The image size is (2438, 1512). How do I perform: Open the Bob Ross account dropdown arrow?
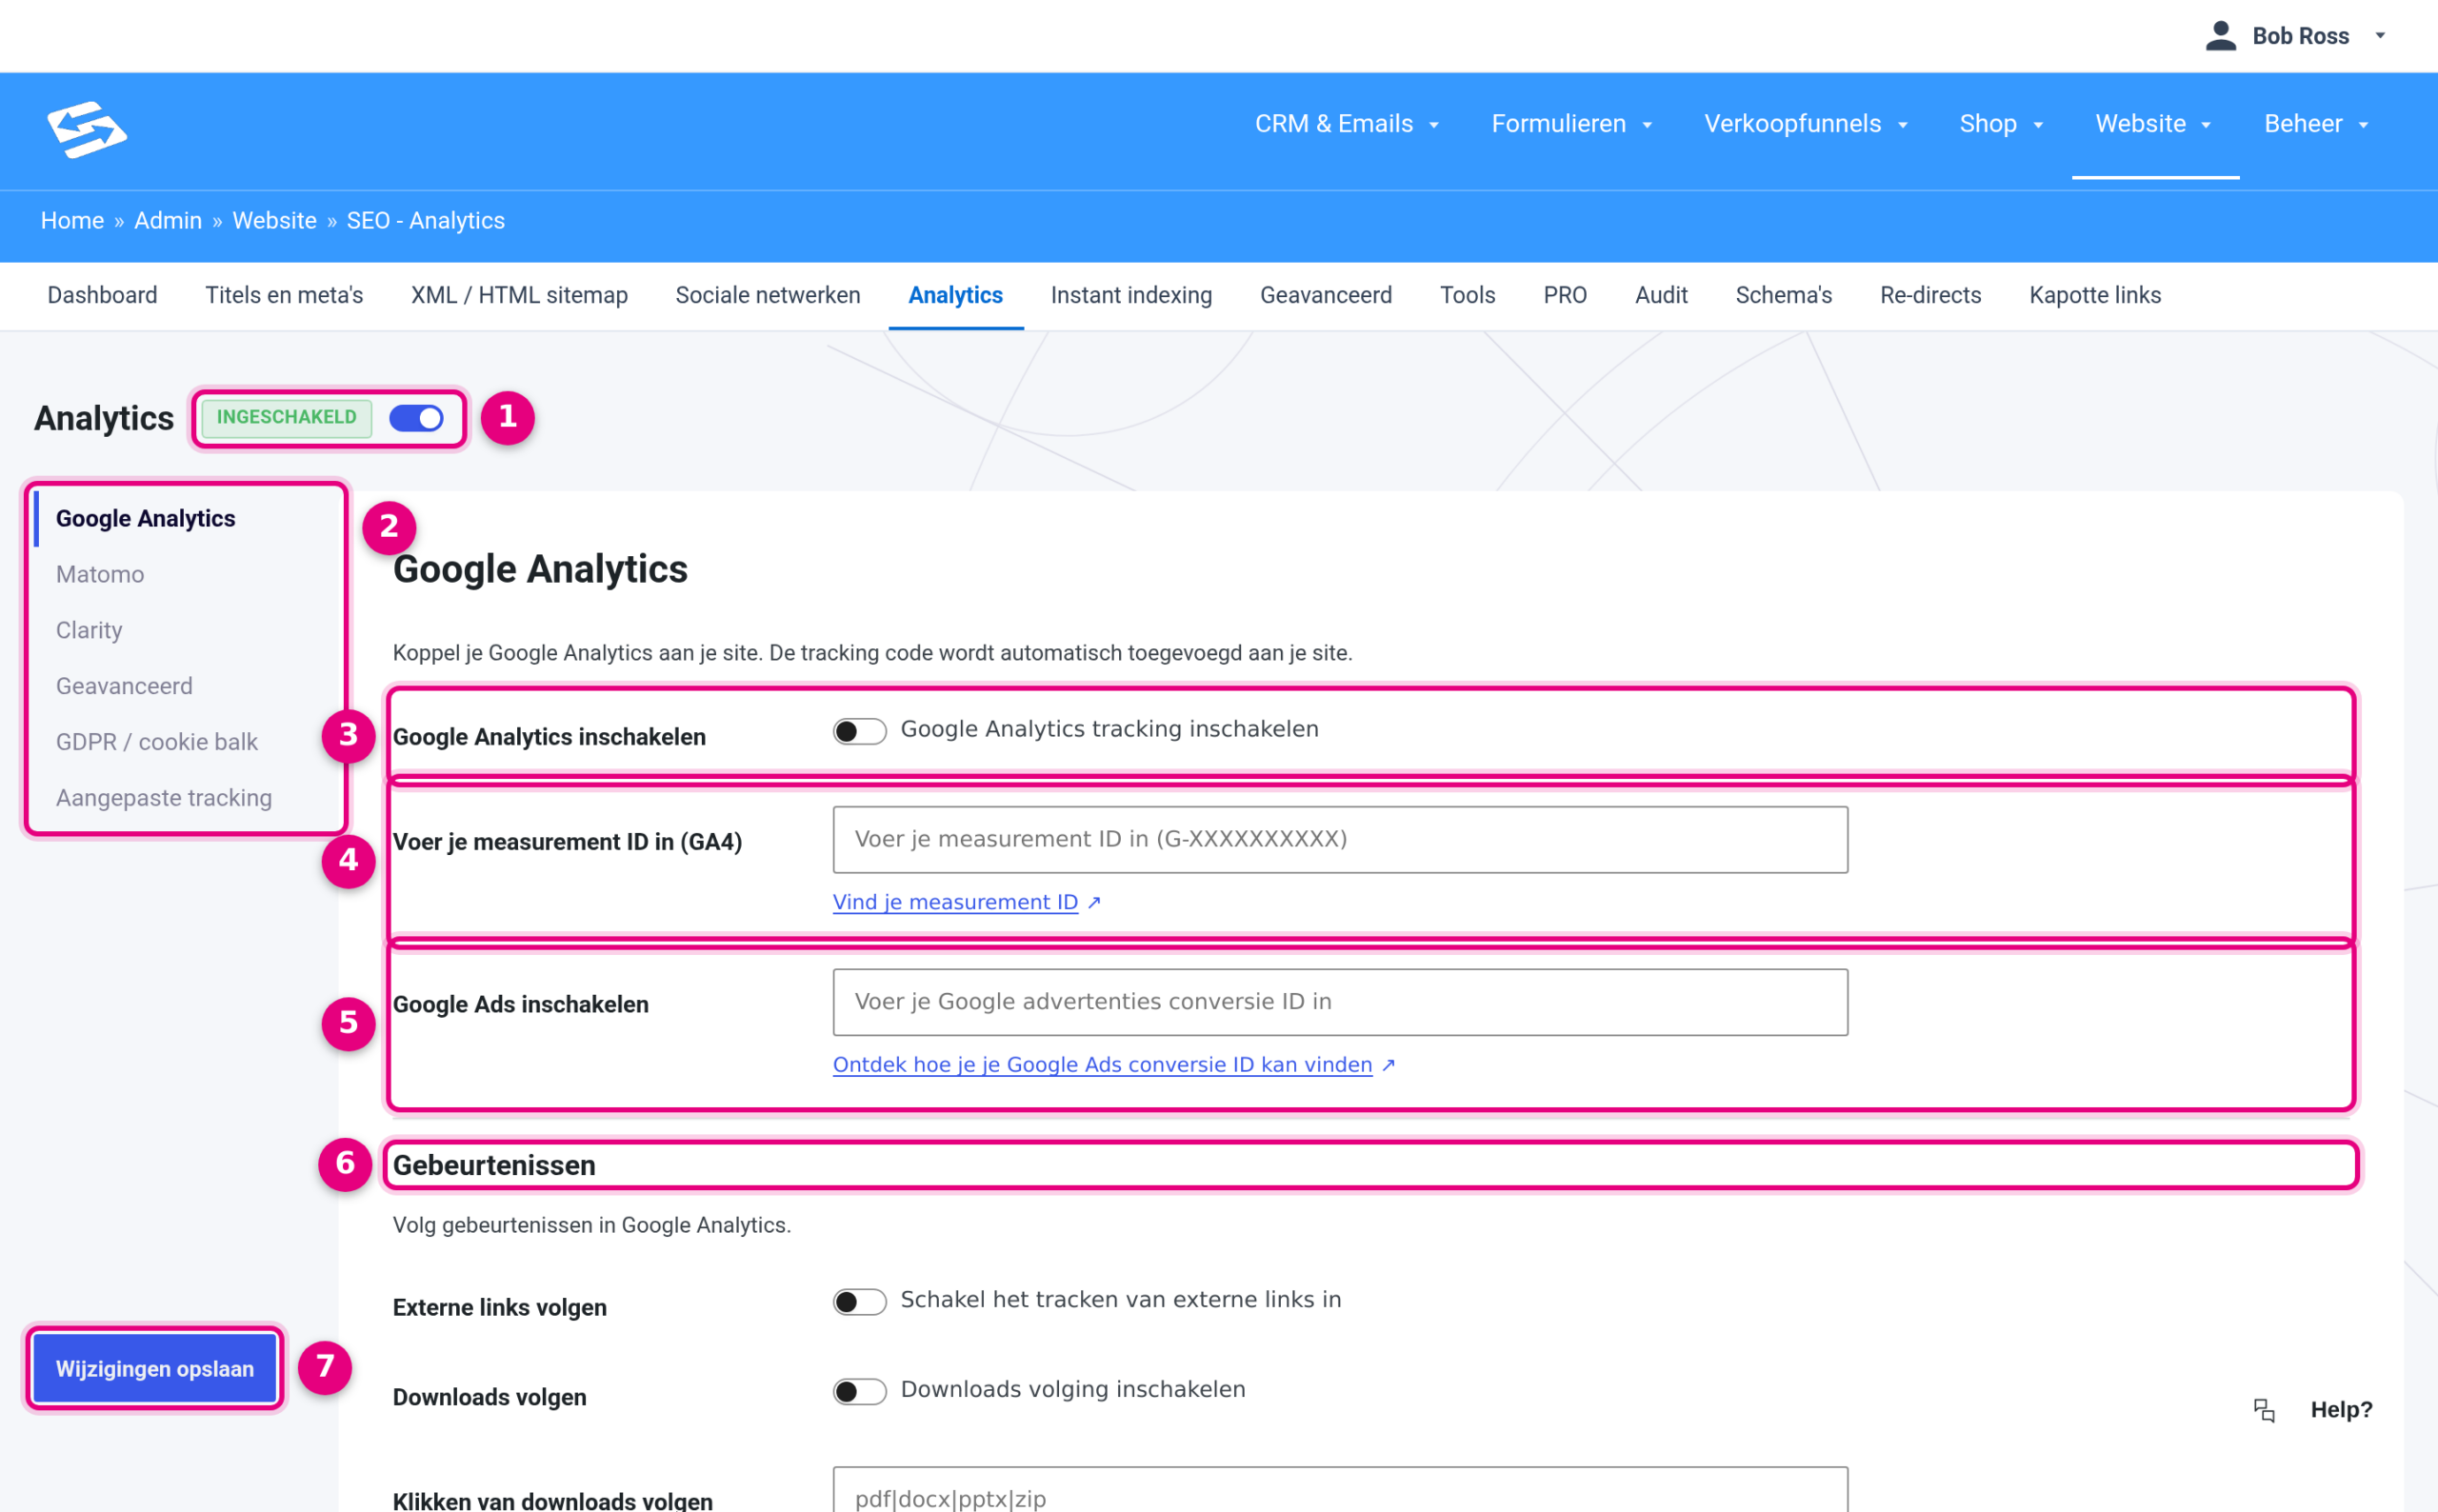pos(2380,36)
